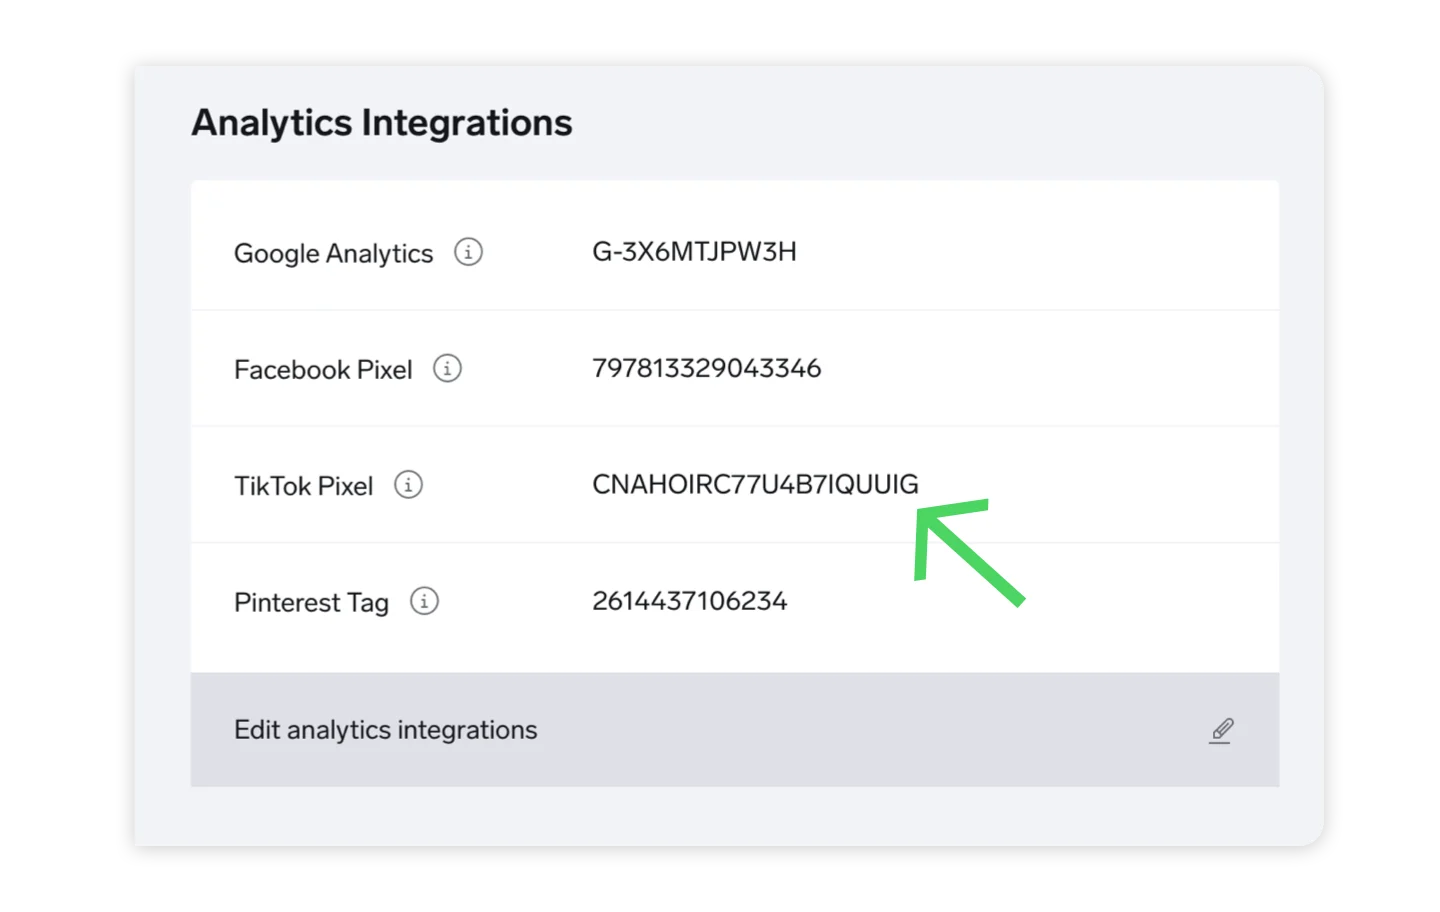Open Pinterest Tag info icon
This screenshot has width=1440, height=912.
(x=424, y=601)
